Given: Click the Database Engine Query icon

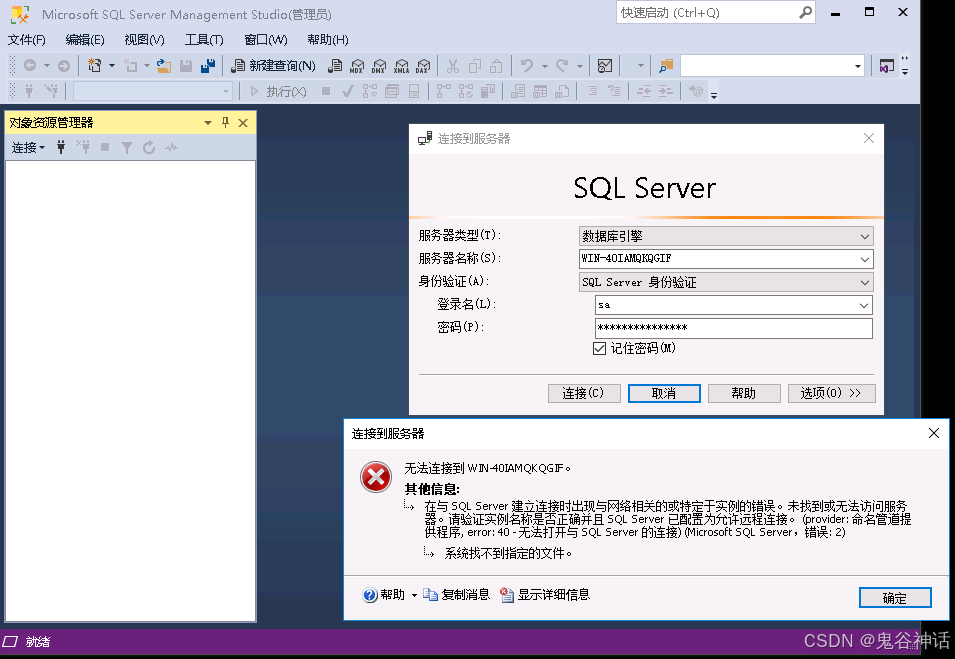Looking at the screenshot, I should coord(334,66).
